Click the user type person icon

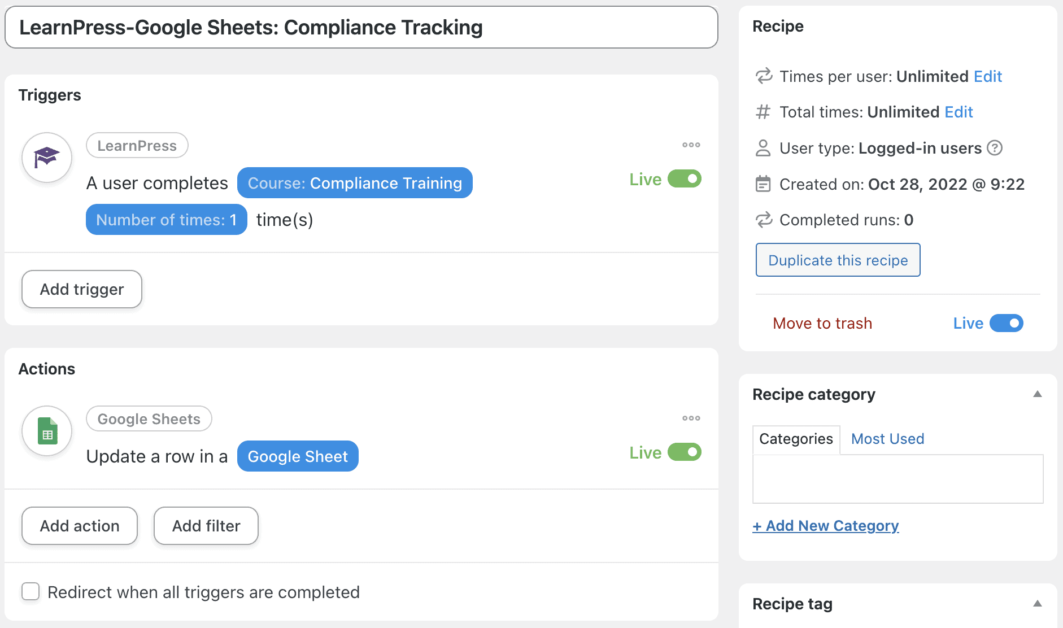(x=763, y=148)
